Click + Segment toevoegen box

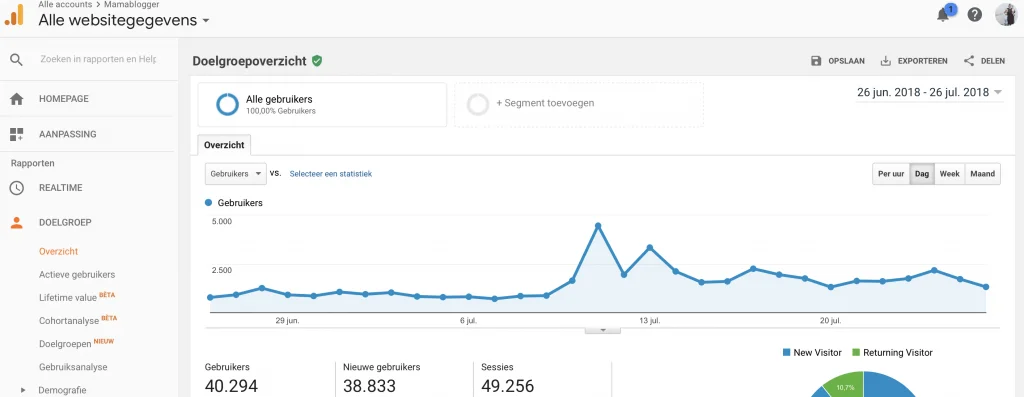[x=579, y=104]
